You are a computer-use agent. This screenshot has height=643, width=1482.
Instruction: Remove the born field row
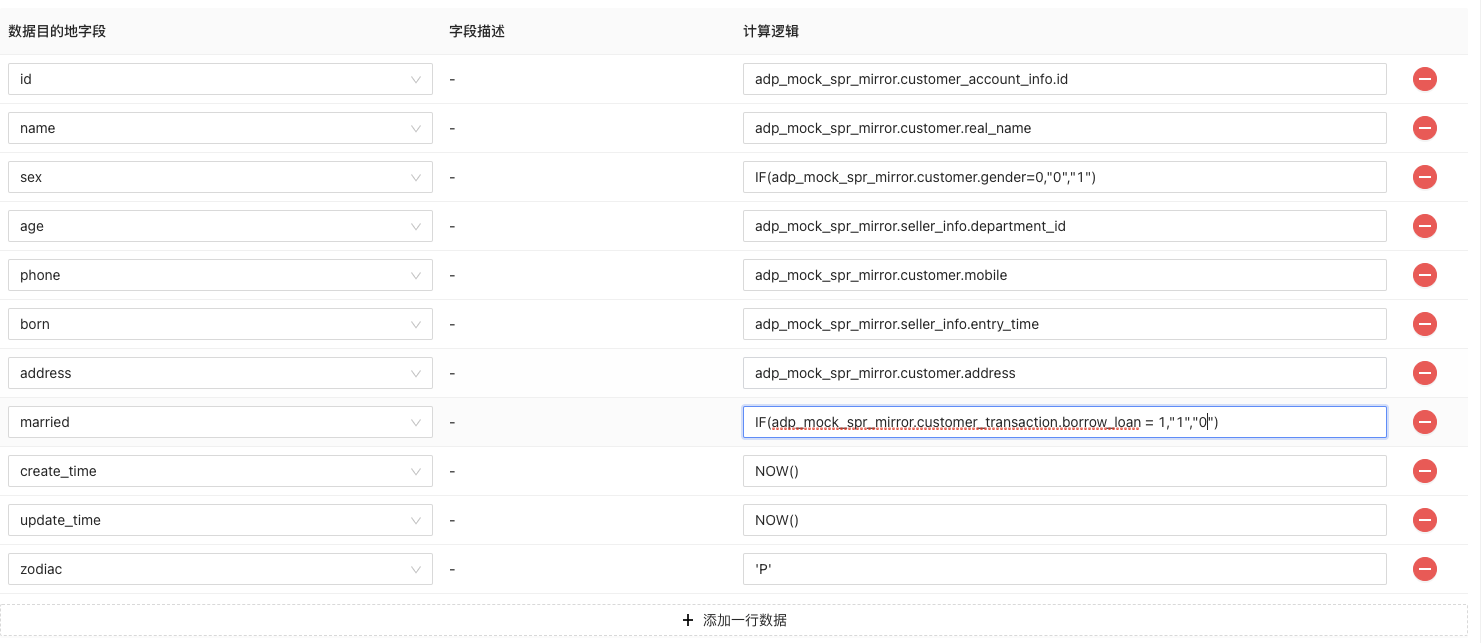pos(1424,324)
